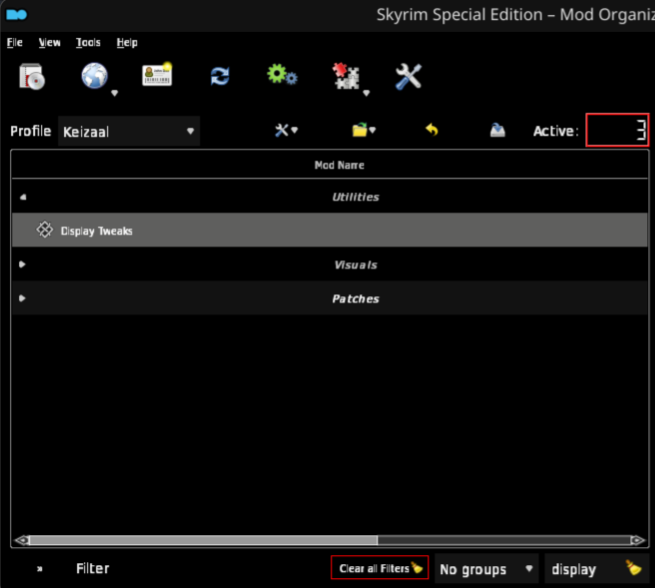Image resolution: width=655 pixels, height=588 pixels.
Task: Click the Nexus globe browser icon
Action: 94,76
